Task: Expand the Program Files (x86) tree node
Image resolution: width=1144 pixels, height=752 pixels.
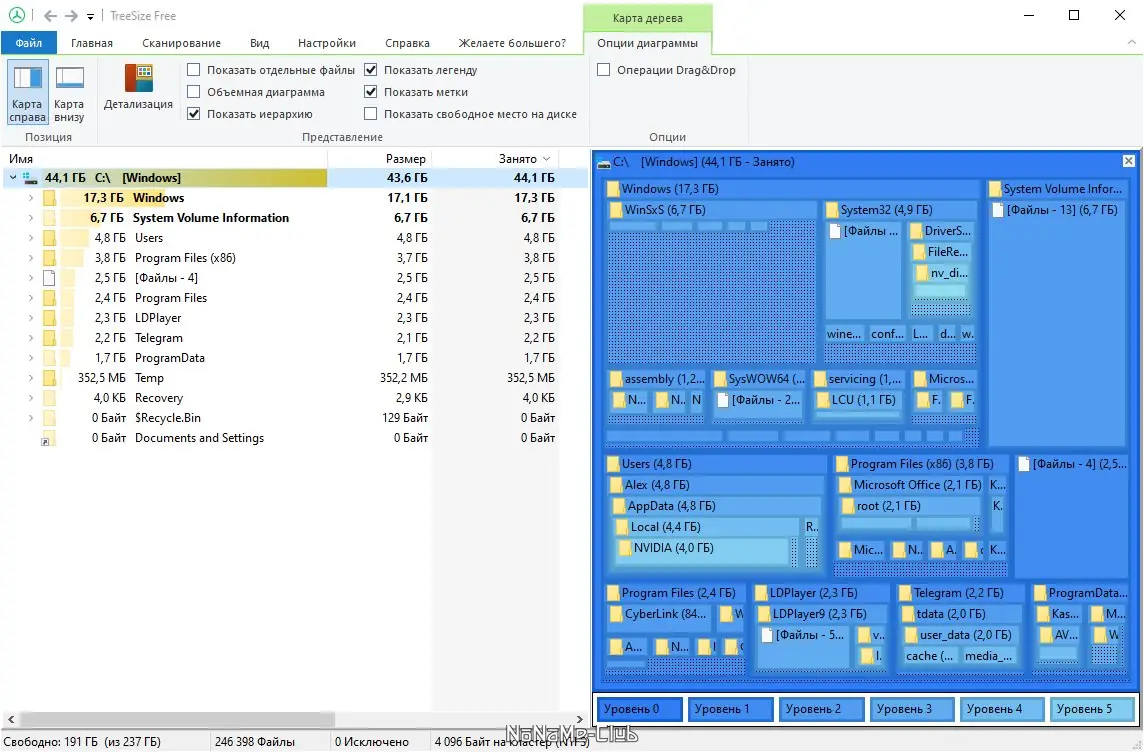Action: [x=31, y=257]
